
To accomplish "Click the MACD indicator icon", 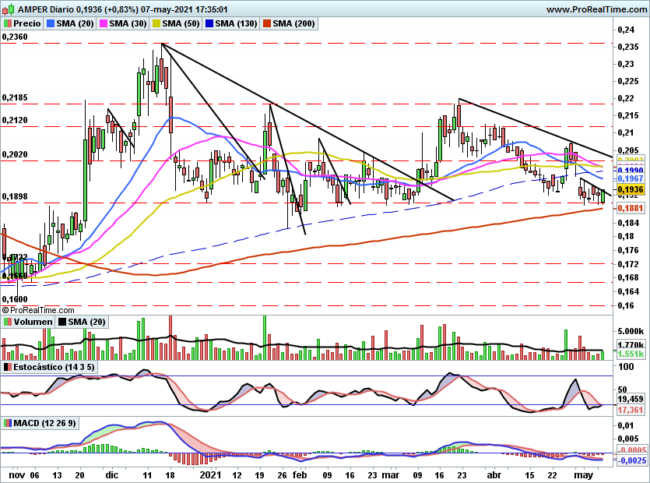I will pos(7,423).
